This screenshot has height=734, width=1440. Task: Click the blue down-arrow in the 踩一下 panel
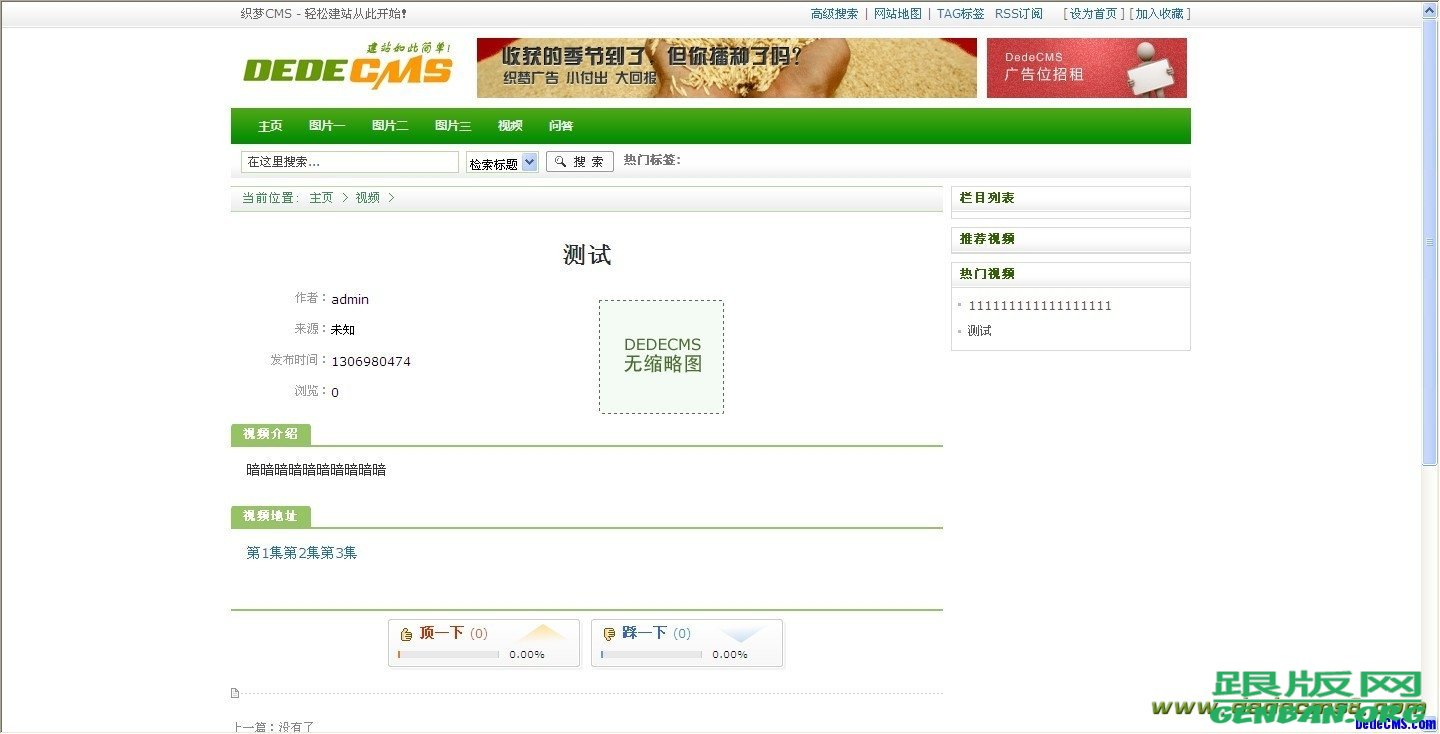point(742,632)
